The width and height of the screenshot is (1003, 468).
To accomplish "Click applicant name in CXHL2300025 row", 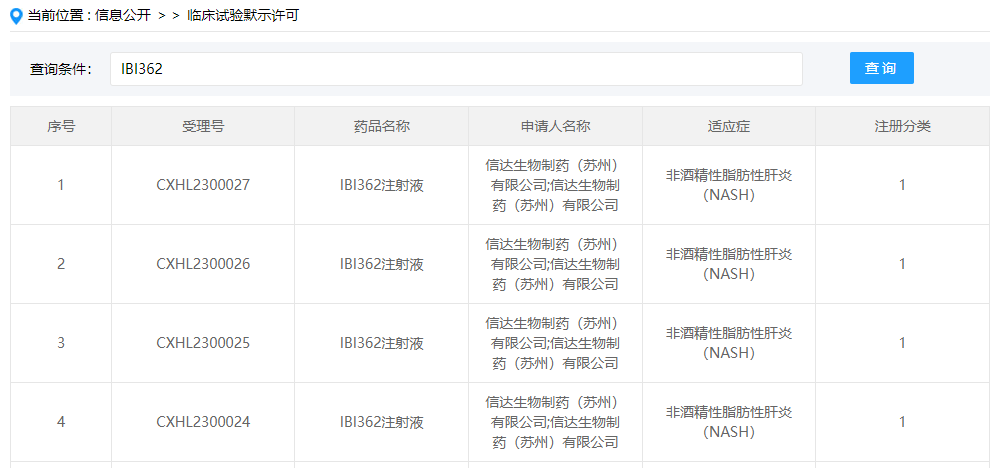I will point(555,343).
